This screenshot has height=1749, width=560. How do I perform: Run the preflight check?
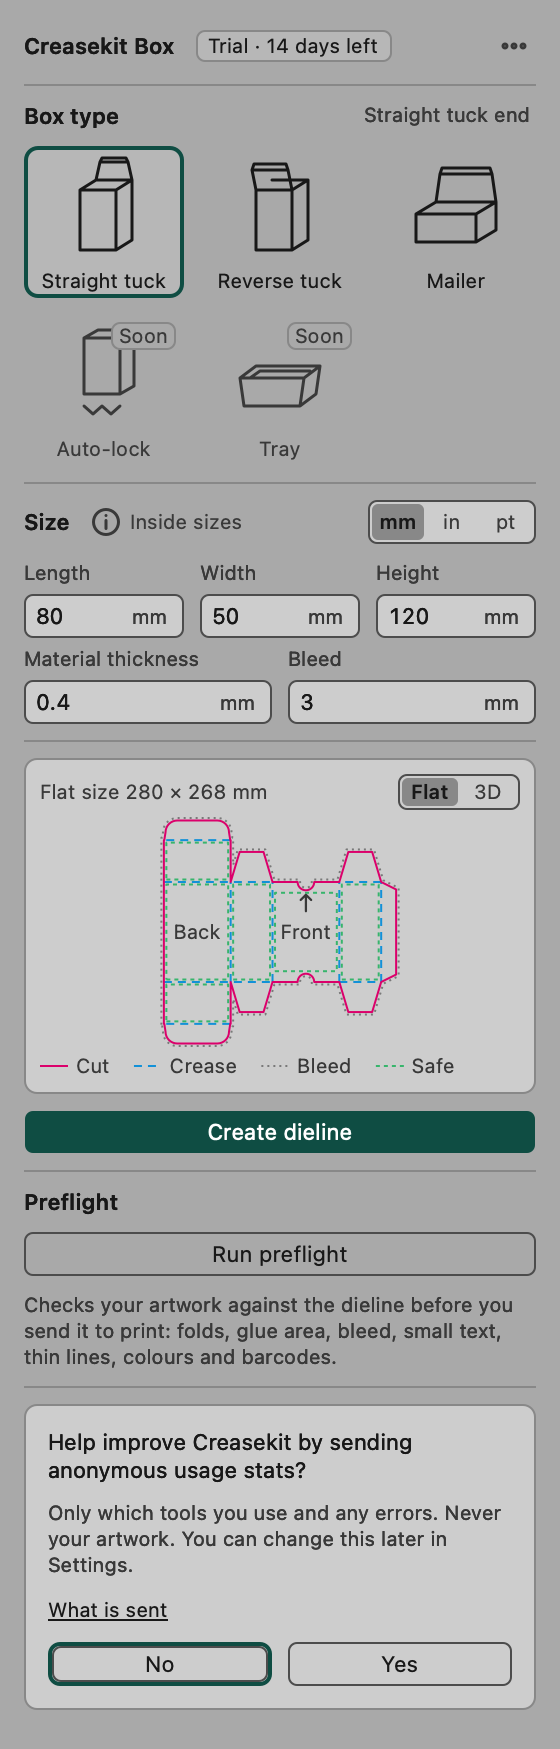tap(280, 1254)
